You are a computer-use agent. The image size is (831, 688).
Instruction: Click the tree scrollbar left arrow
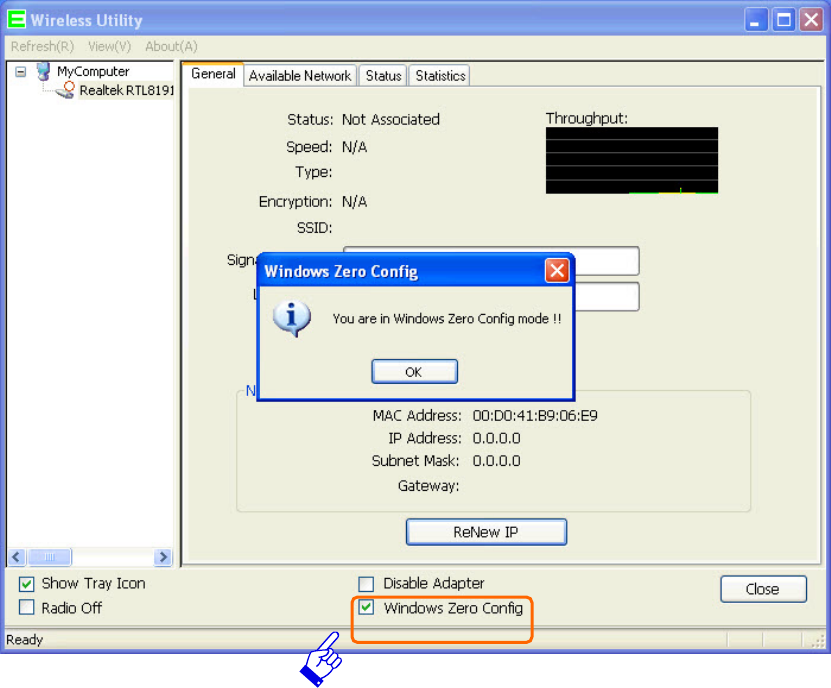[16, 557]
